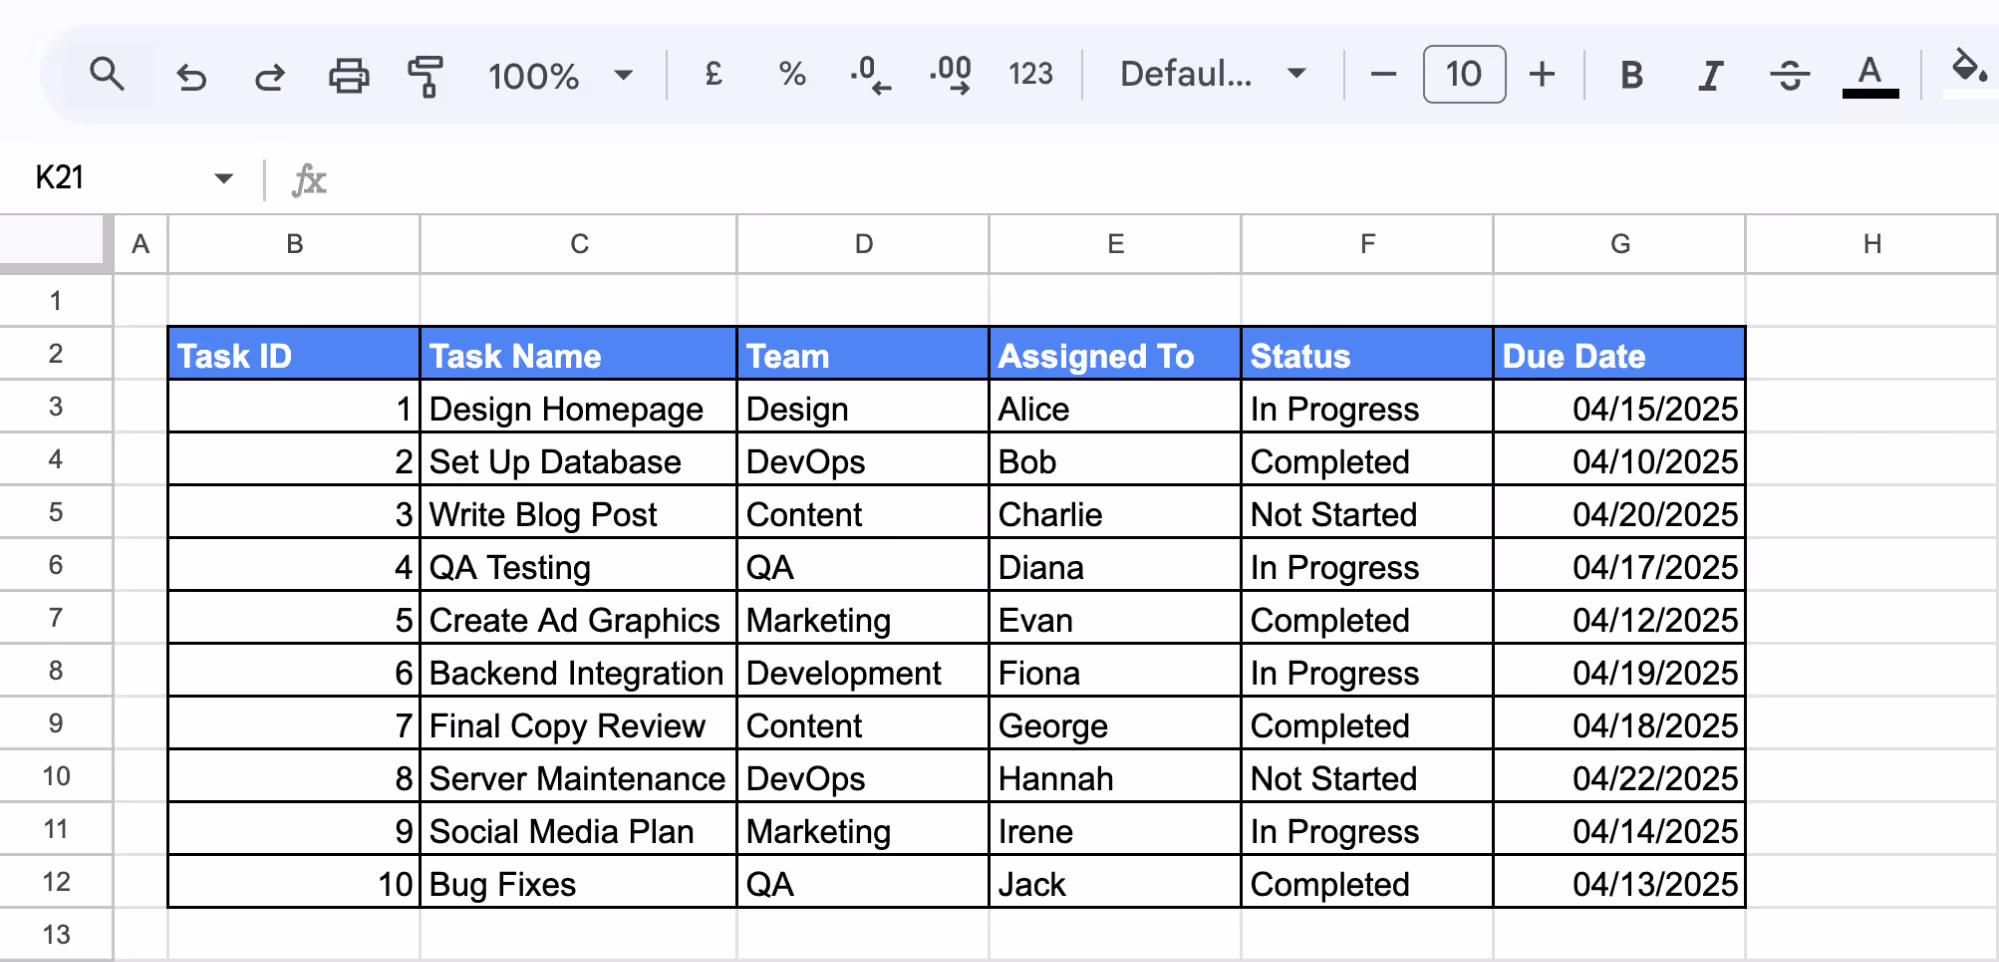This screenshot has height=962, width=1999.
Task: Redo the last action
Action: pos(269,74)
